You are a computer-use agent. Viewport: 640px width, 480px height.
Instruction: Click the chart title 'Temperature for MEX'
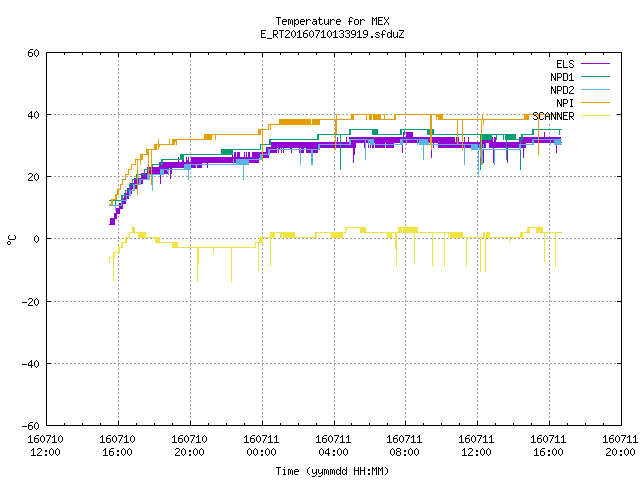point(332,21)
